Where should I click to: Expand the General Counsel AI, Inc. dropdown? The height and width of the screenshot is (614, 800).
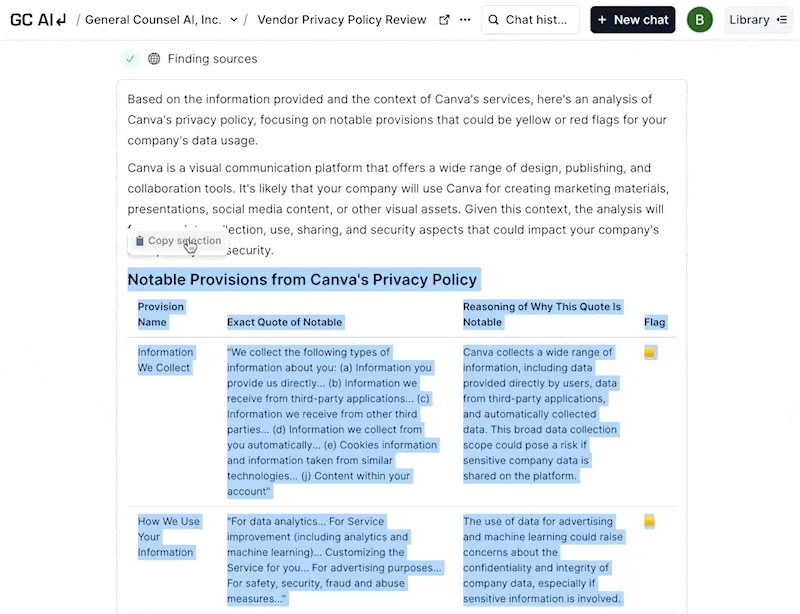pos(234,20)
